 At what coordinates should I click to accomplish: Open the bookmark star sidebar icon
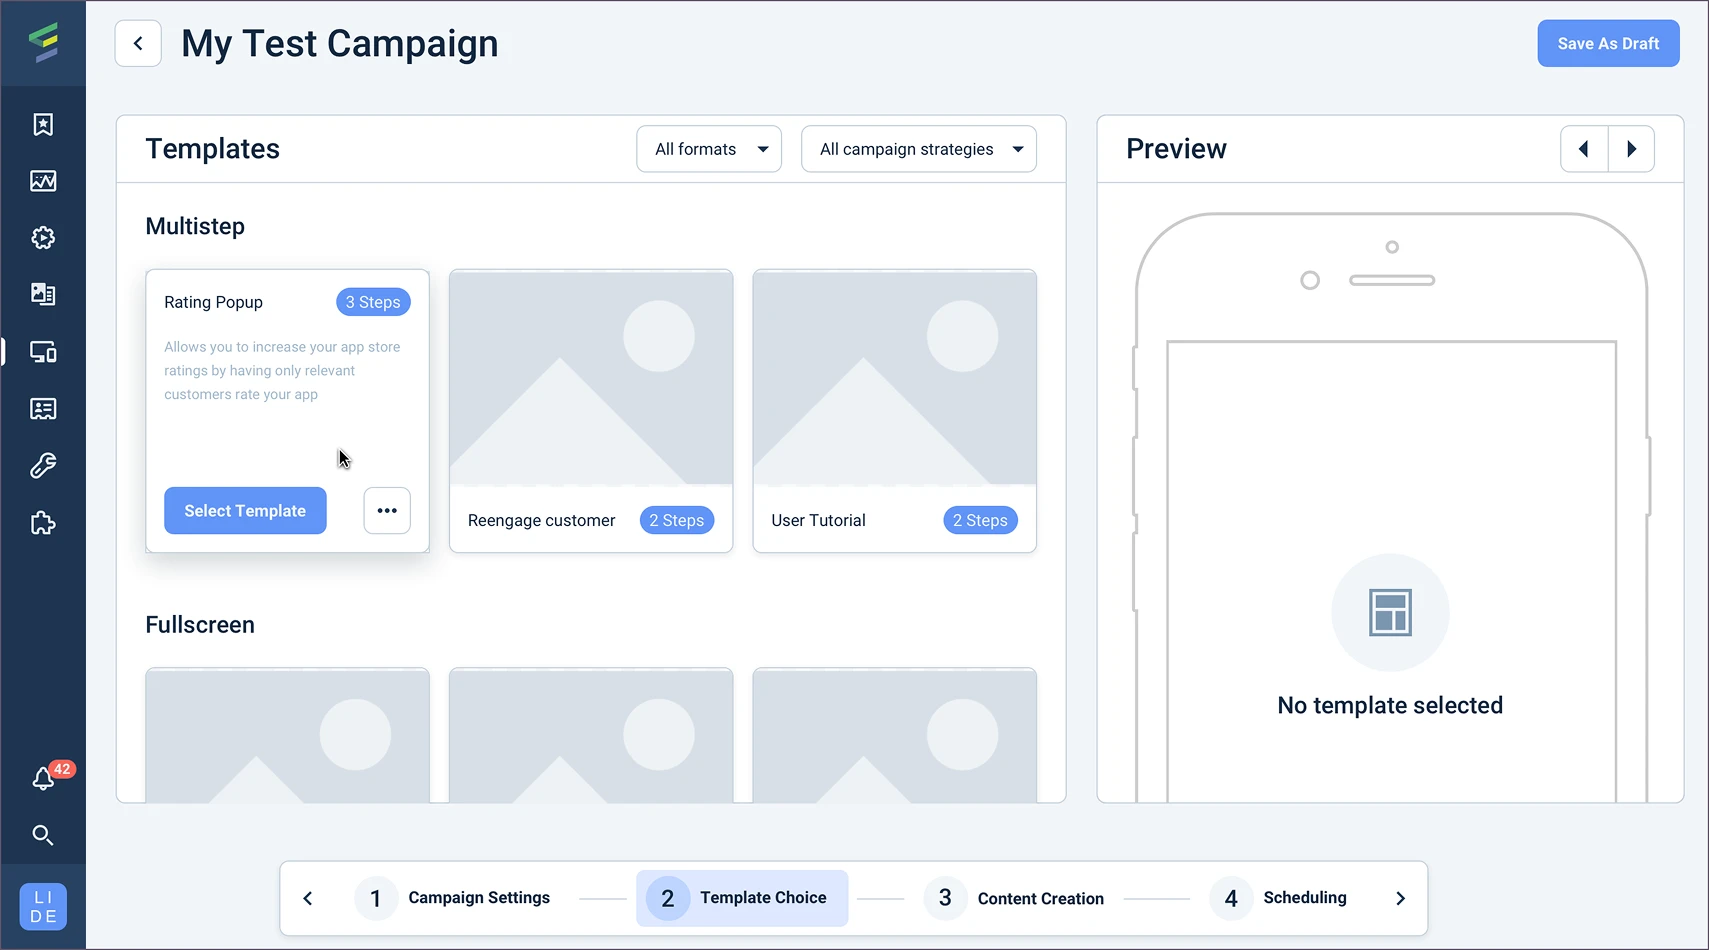(x=43, y=124)
